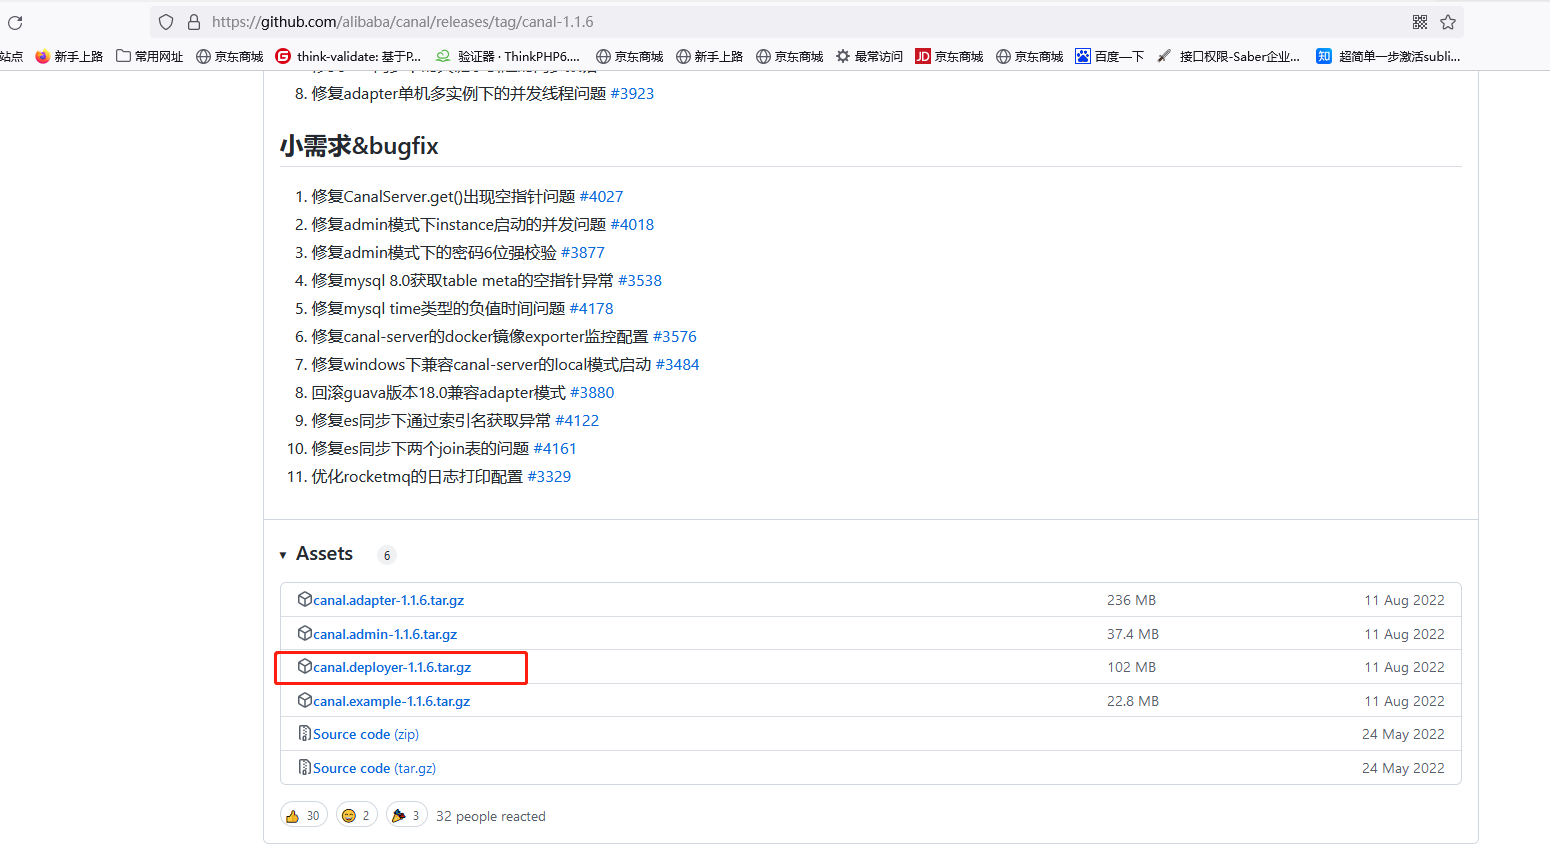Screen dimensions: 1550x853
Task: Click the 24 May 2022 date of Source code (zip)
Action: point(1403,734)
